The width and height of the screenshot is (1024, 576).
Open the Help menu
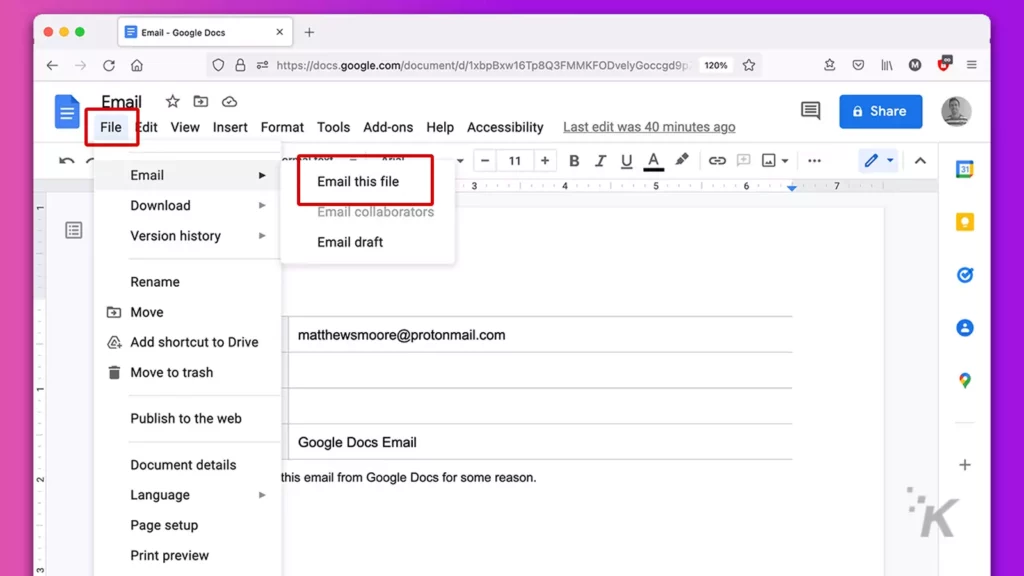tap(440, 127)
